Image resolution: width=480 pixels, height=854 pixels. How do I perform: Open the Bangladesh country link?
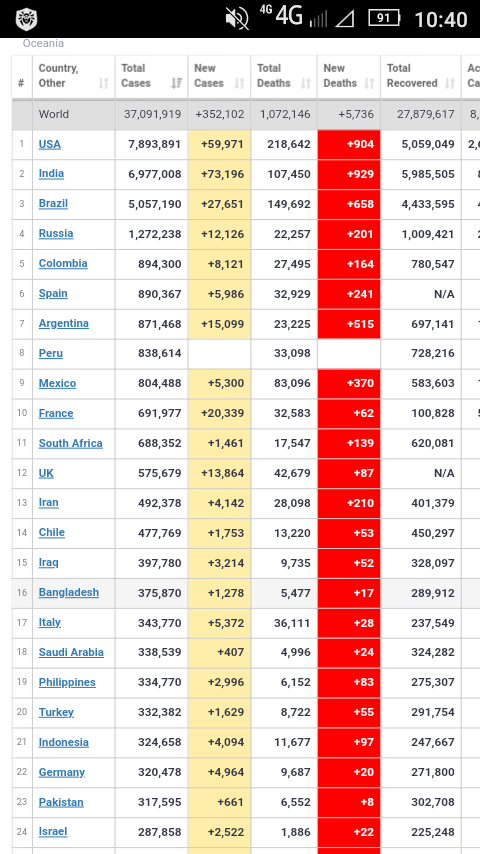[x=69, y=593]
